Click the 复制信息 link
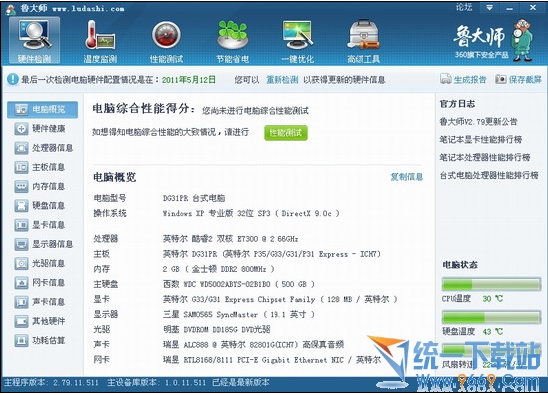 click(406, 177)
